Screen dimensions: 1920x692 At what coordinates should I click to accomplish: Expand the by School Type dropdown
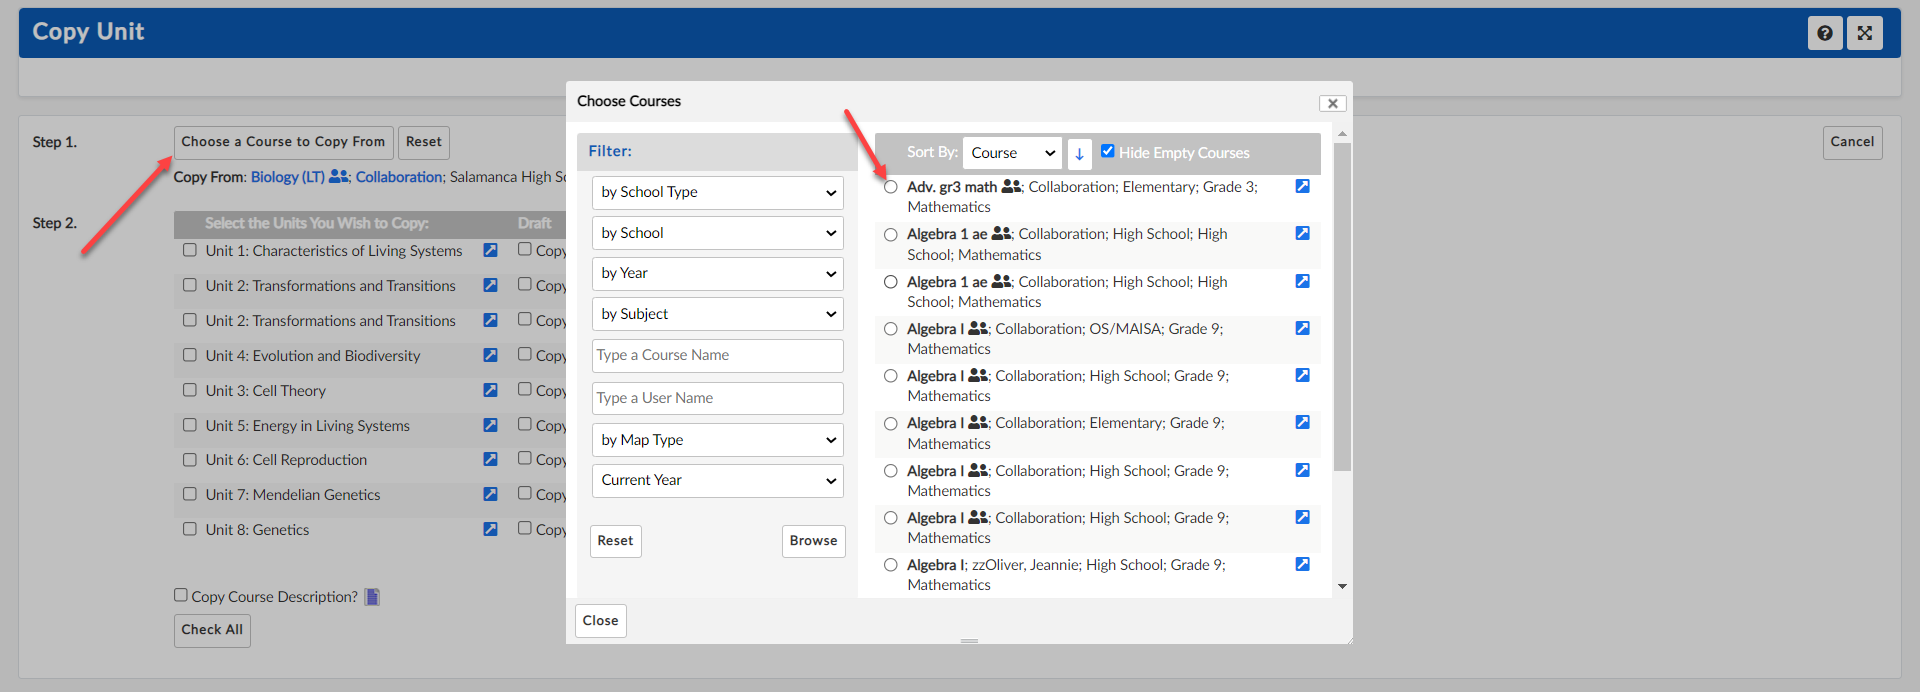tap(717, 193)
